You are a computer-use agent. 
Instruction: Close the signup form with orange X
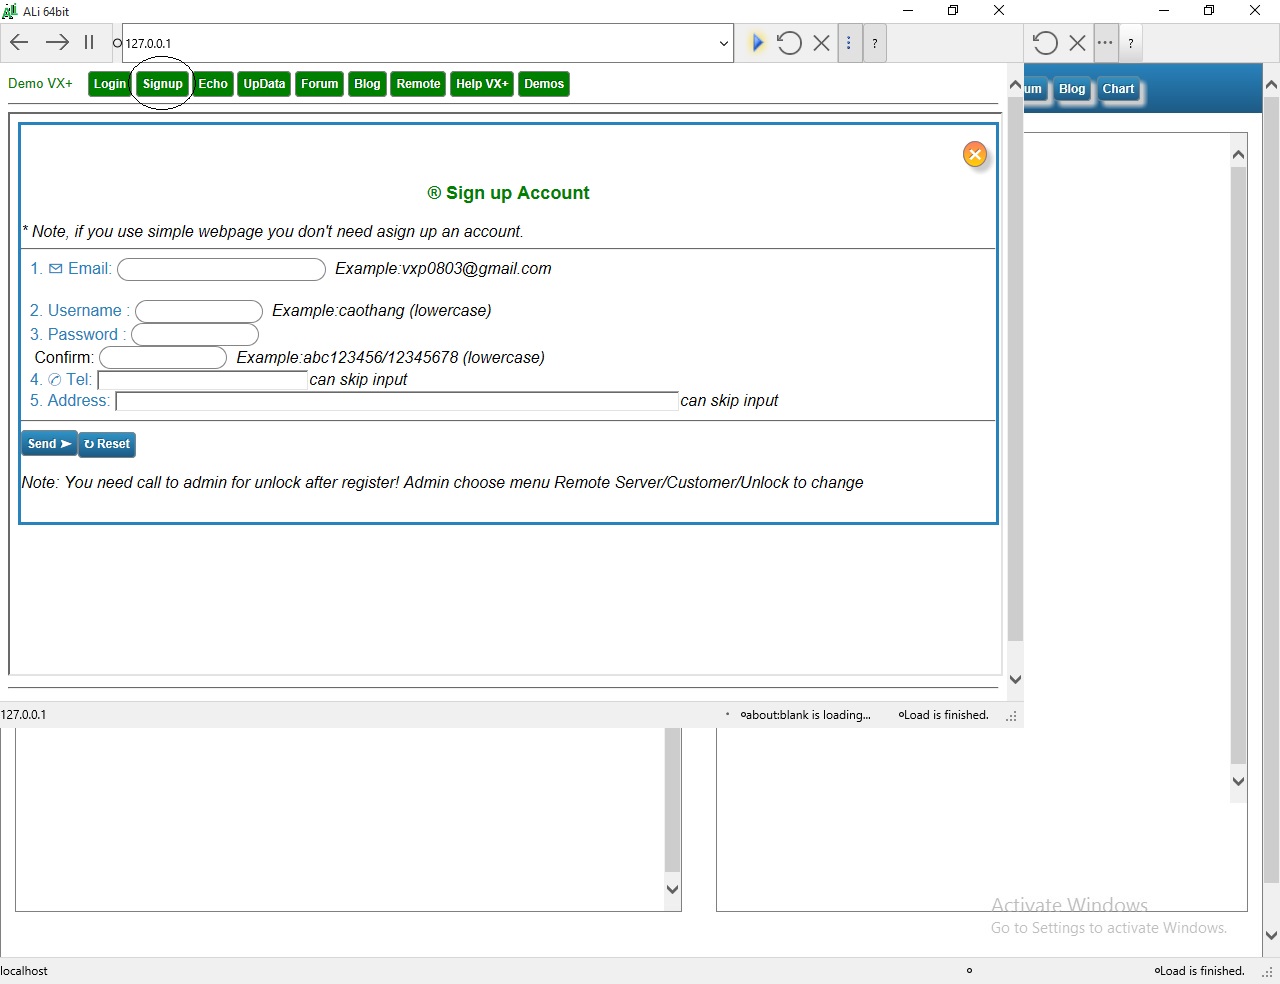pyautogui.click(x=975, y=155)
